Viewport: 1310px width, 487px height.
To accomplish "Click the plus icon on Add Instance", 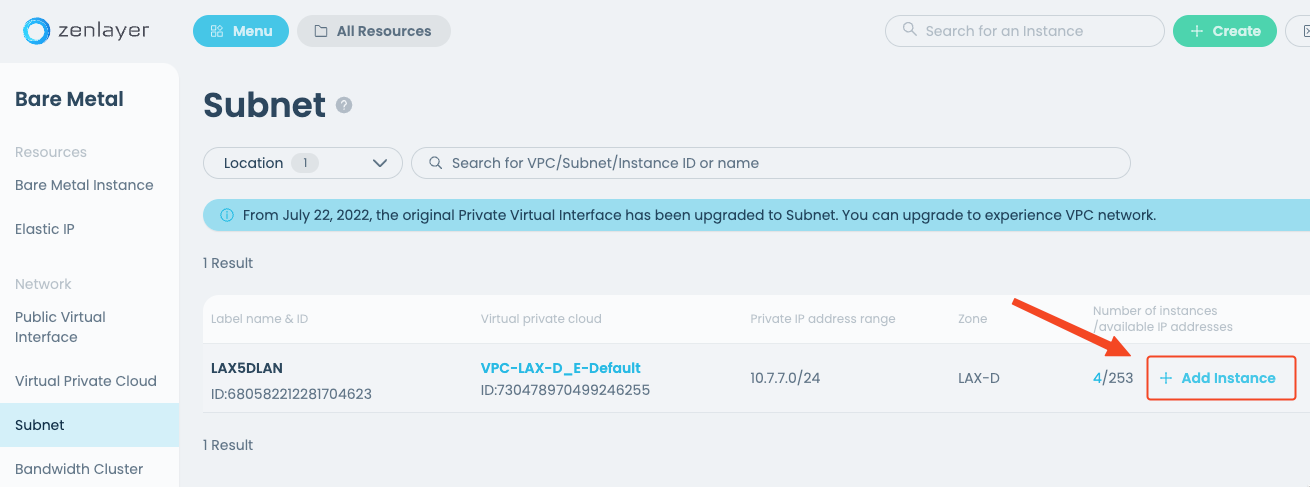I will tap(1165, 378).
